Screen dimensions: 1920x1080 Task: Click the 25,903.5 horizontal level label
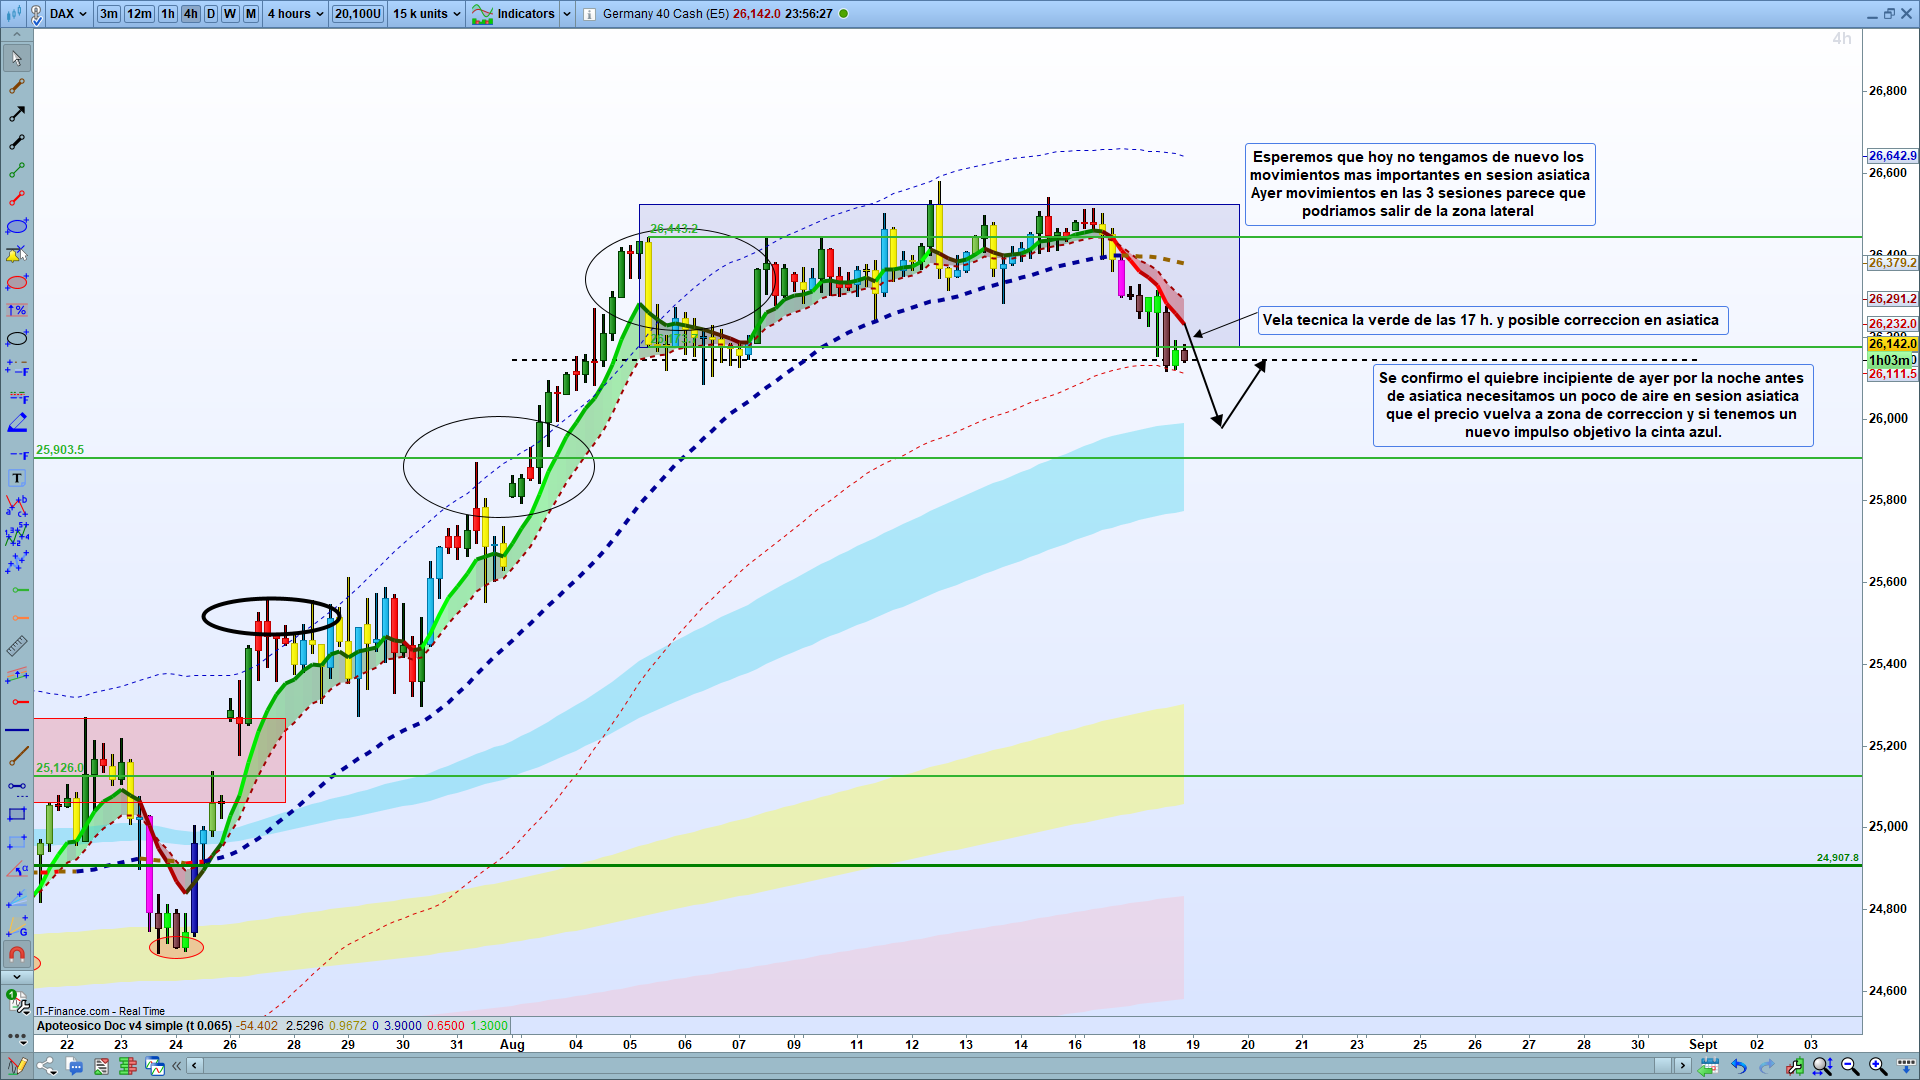[60, 450]
